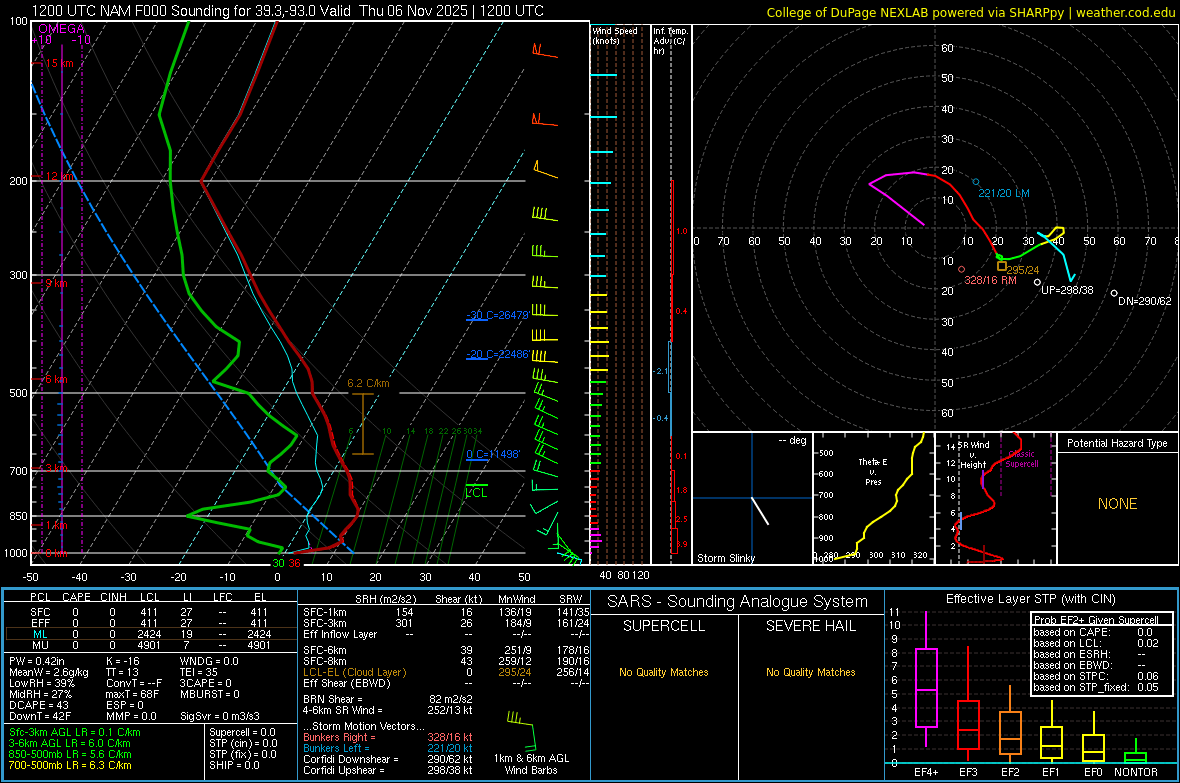The height and width of the screenshot is (783, 1180).
Task: Click the Theta-E v. Pres label
Action: point(873,472)
